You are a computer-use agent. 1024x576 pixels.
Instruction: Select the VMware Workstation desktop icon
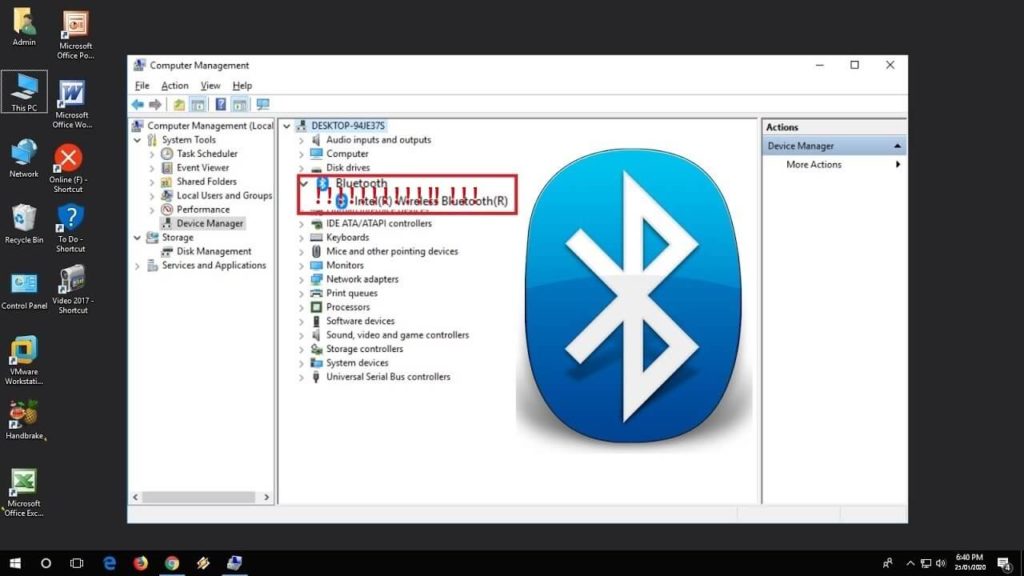click(24, 360)
